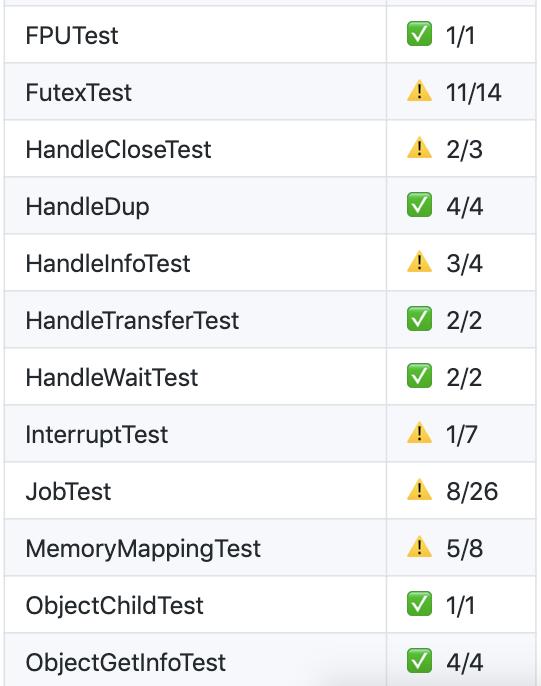Select the warning icon beside HandleInfoTest
The image size is (541, 686).
click(419, 262)
